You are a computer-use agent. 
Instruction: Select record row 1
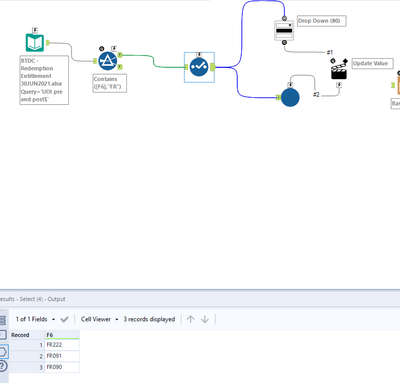(27, 345)
